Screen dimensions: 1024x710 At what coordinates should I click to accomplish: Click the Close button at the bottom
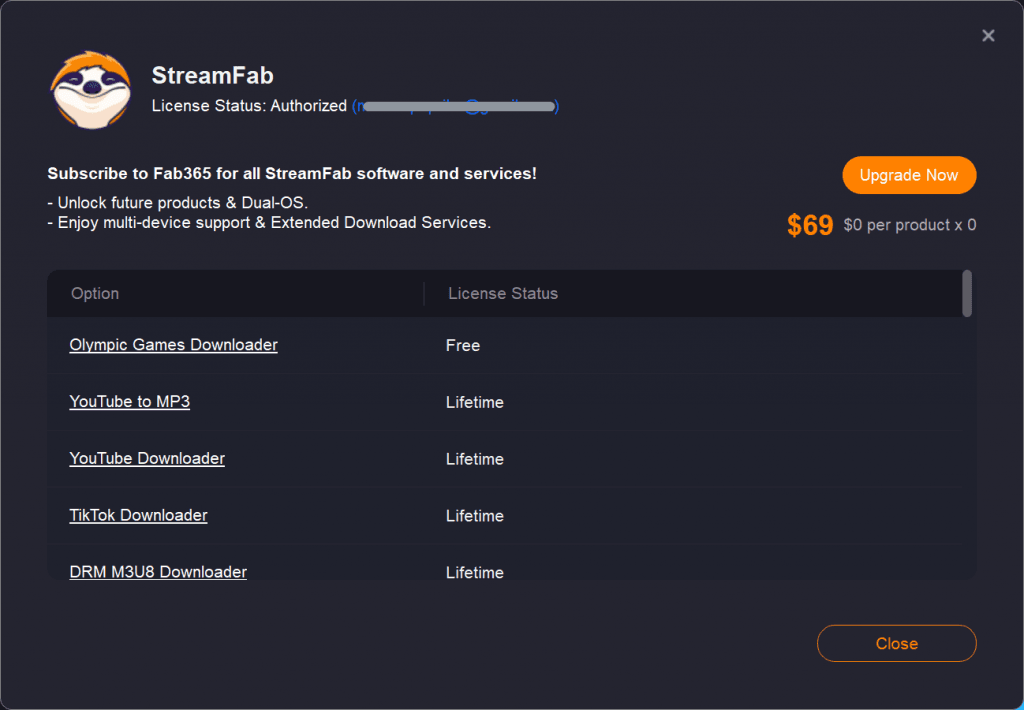pyautogui.click(x=897, y=643)
